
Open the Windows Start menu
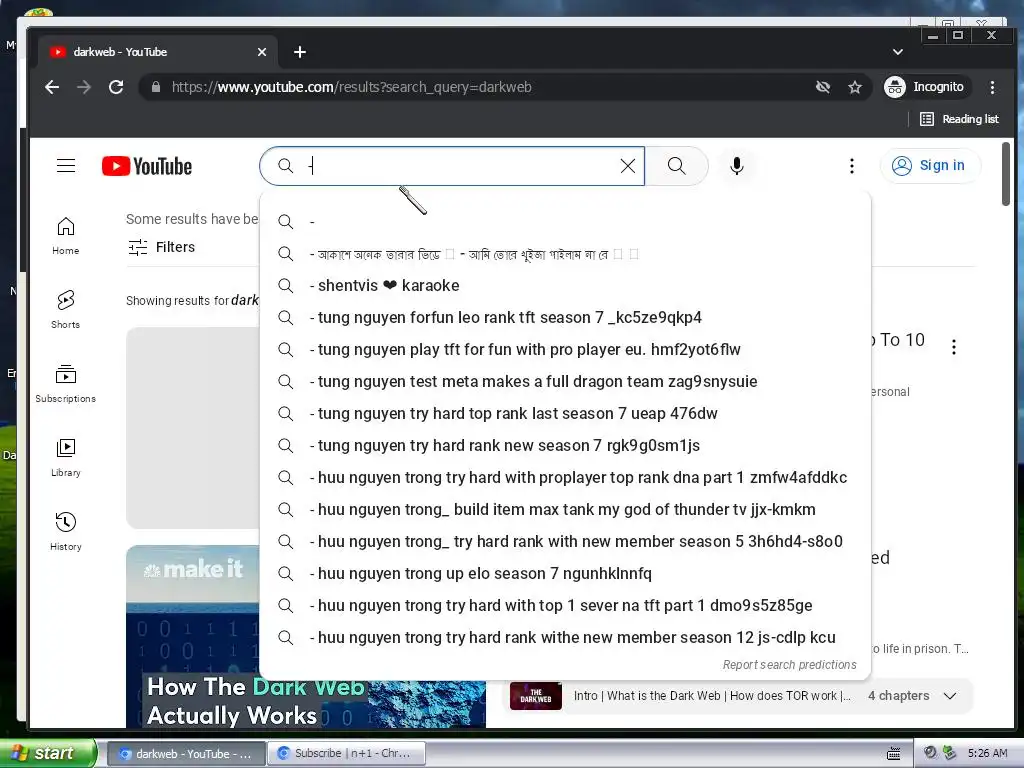(48, 753)
